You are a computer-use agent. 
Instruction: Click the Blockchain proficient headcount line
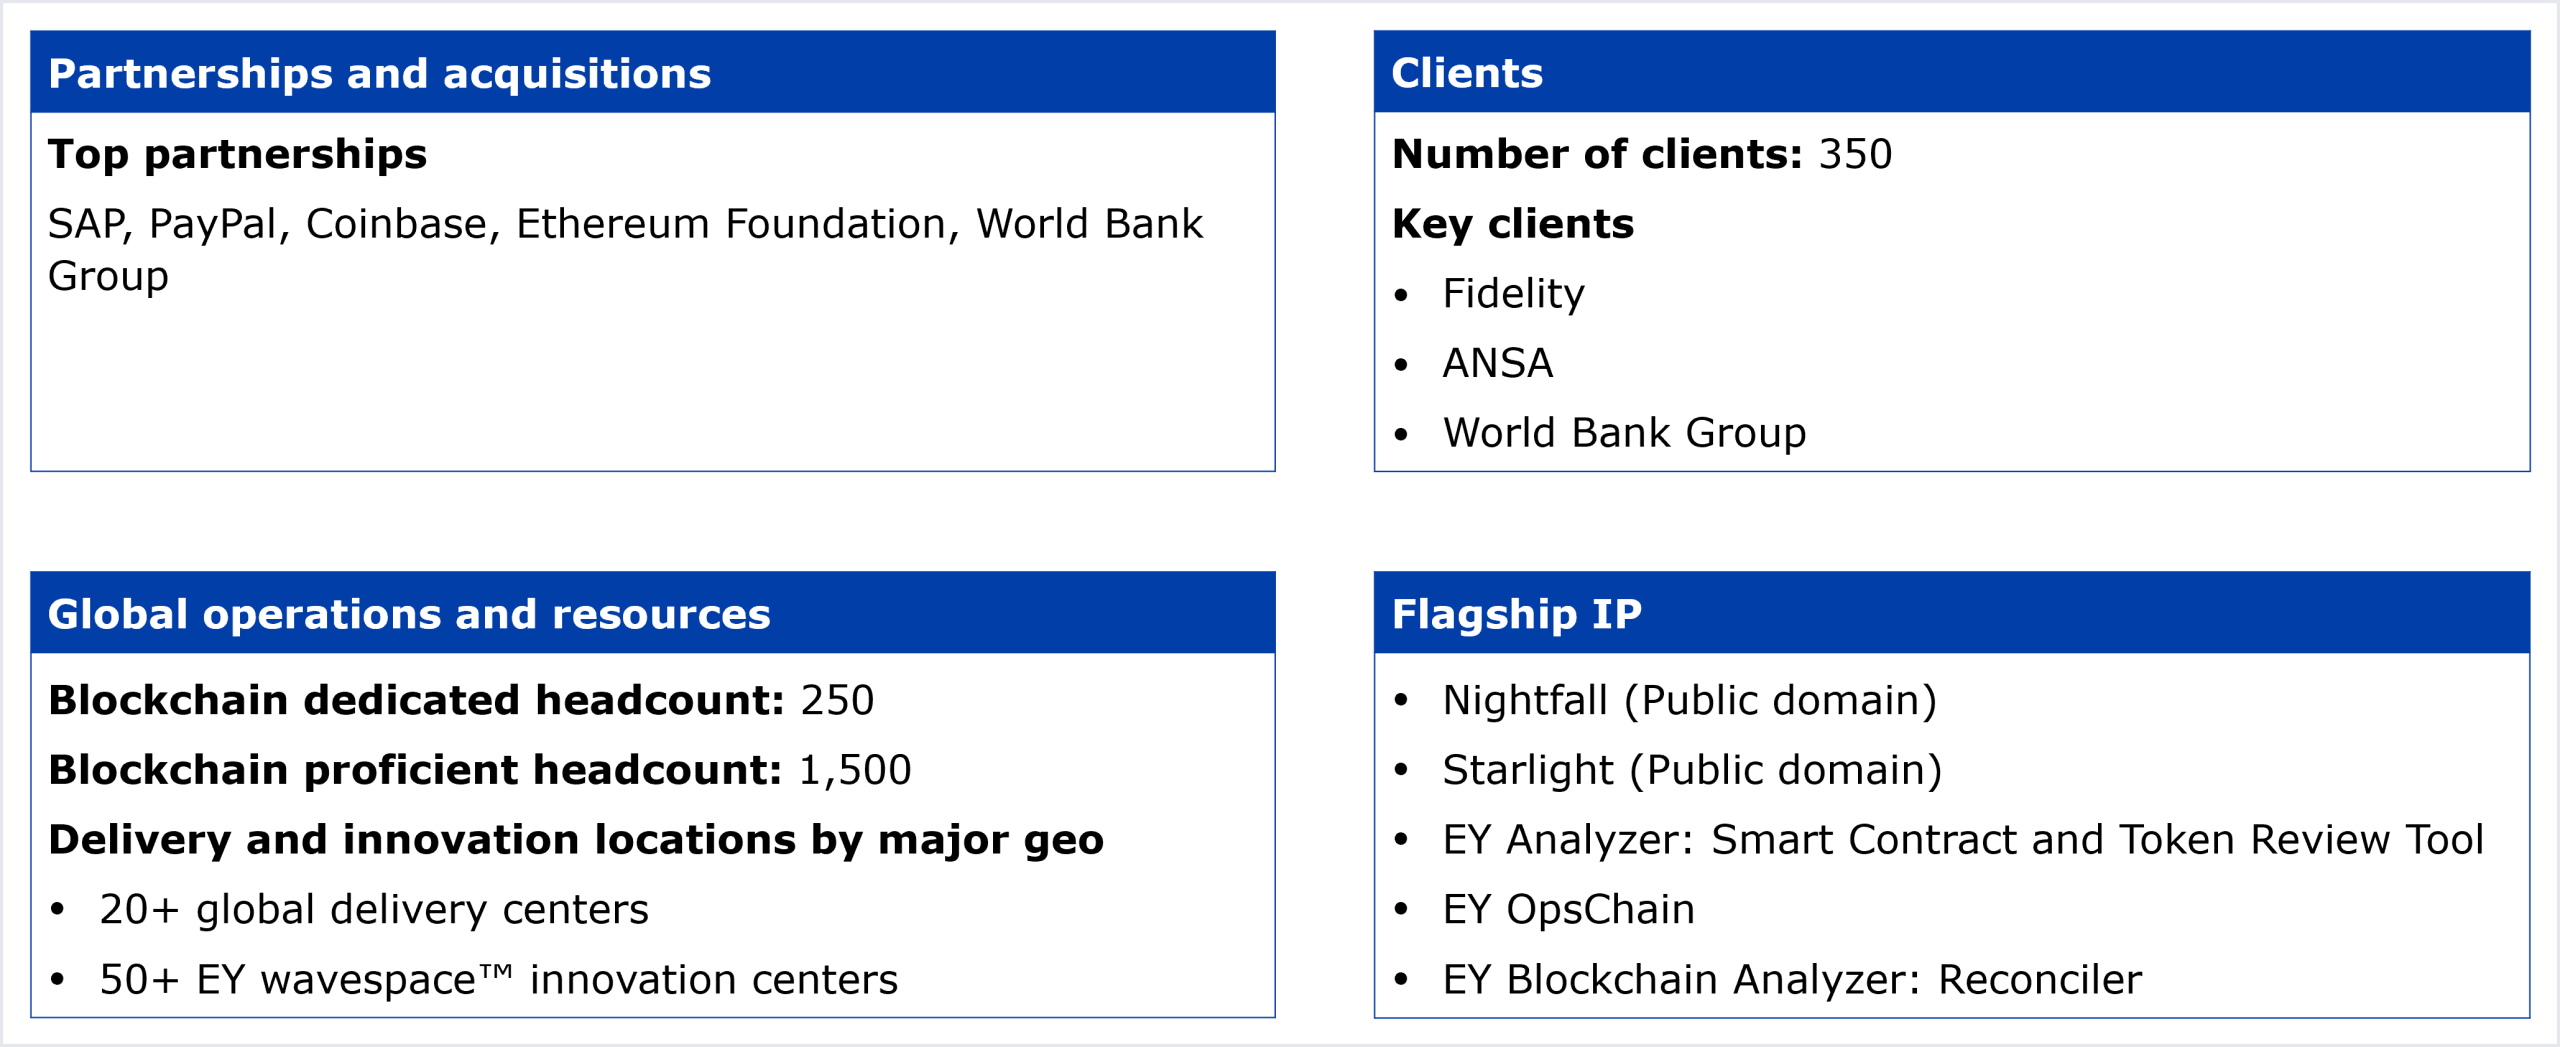tap(480, 770)
